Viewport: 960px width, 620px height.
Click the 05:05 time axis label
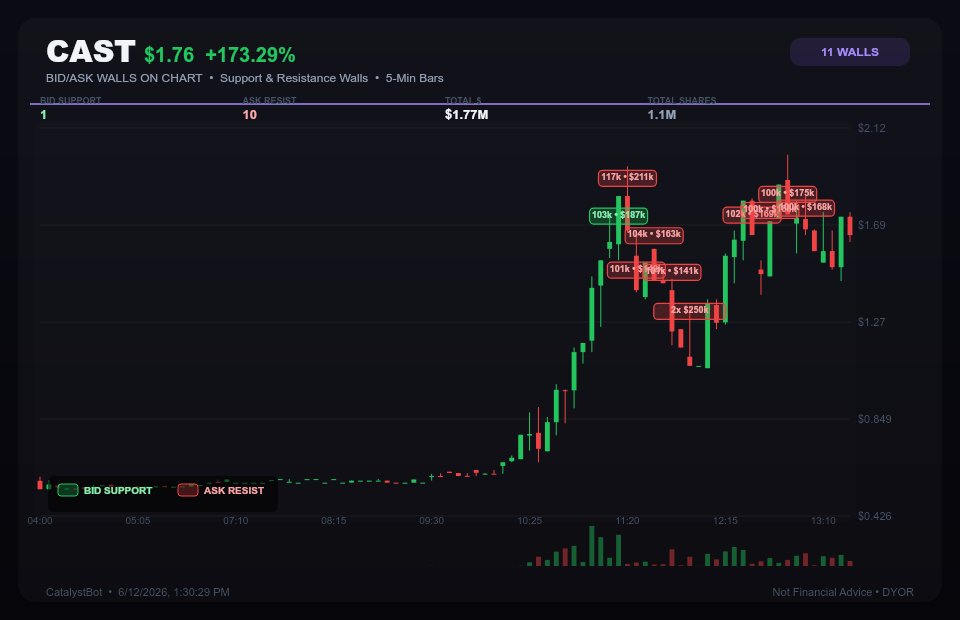pyautogui.click(x=138, y=521)
